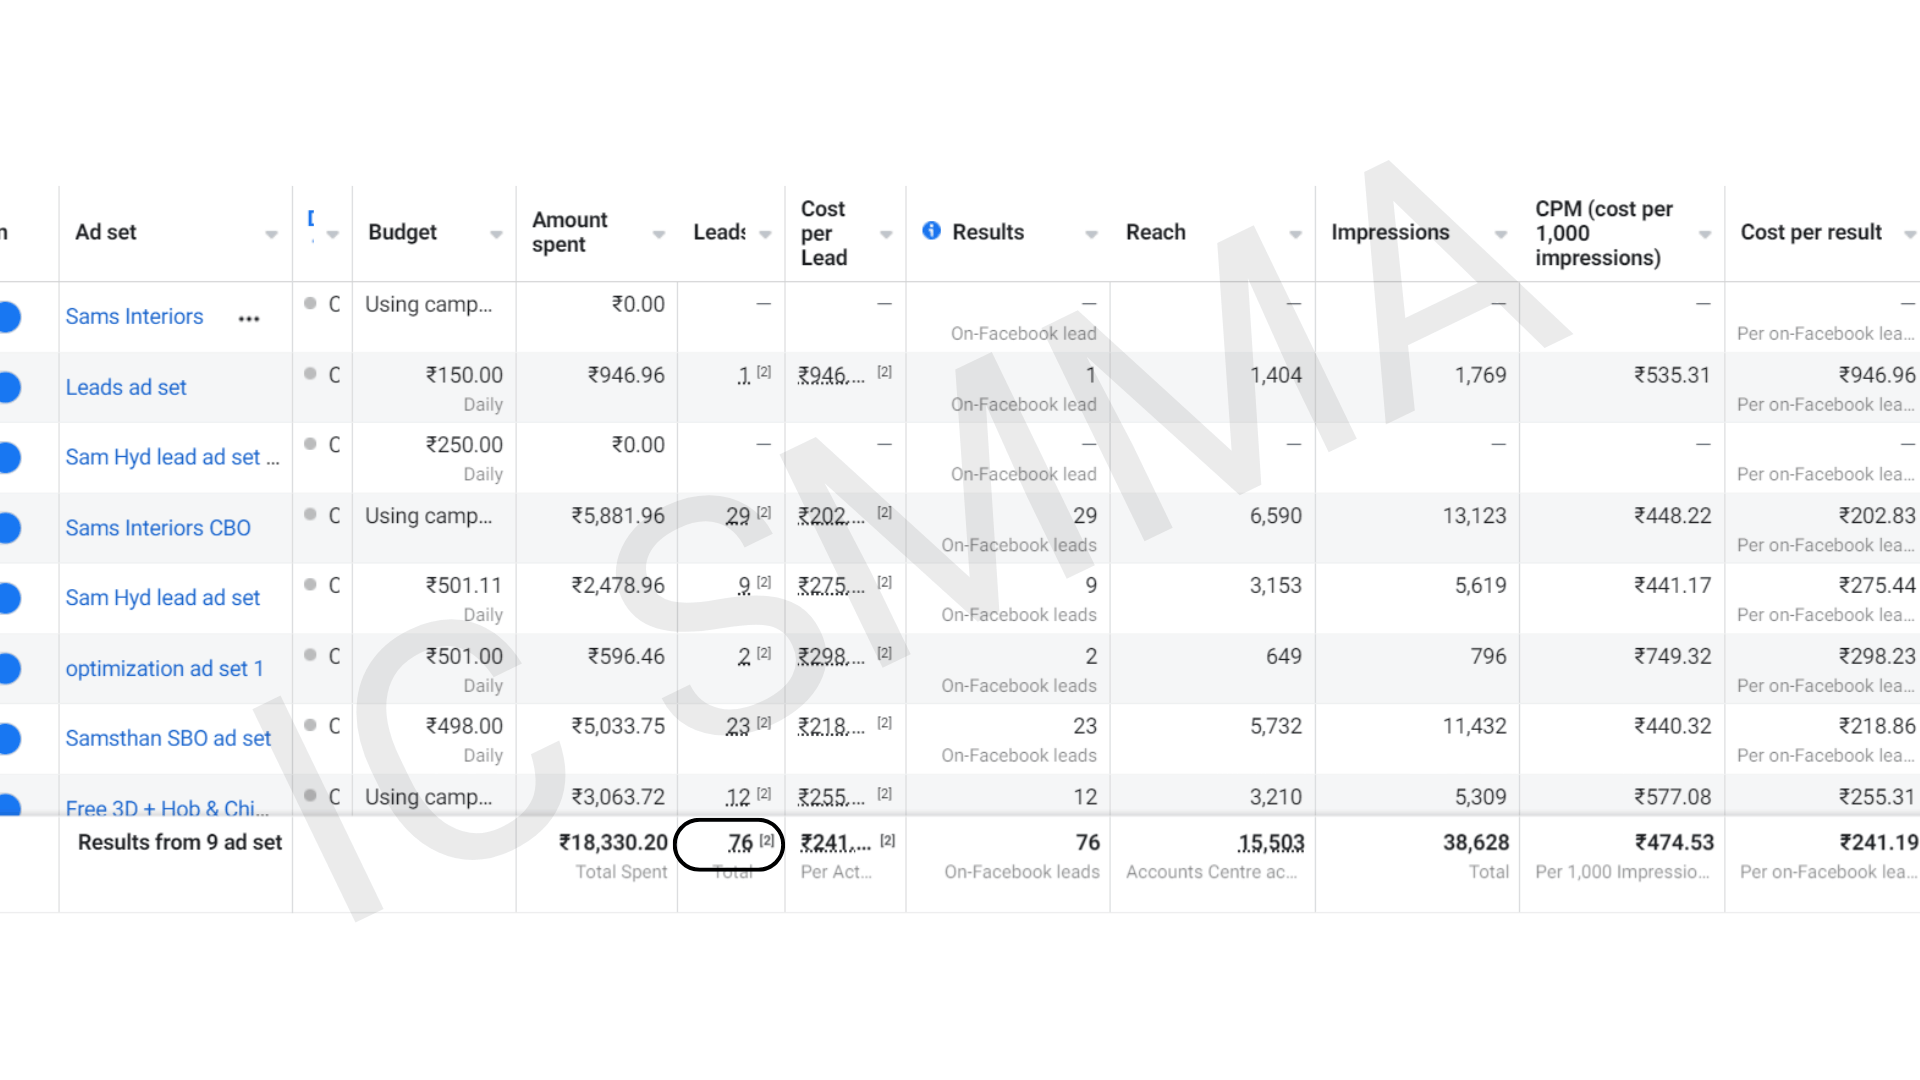Click the 15,503 total reach value
The width and height of the screenshot is (1920, 1080).
tap(1271, 843)
